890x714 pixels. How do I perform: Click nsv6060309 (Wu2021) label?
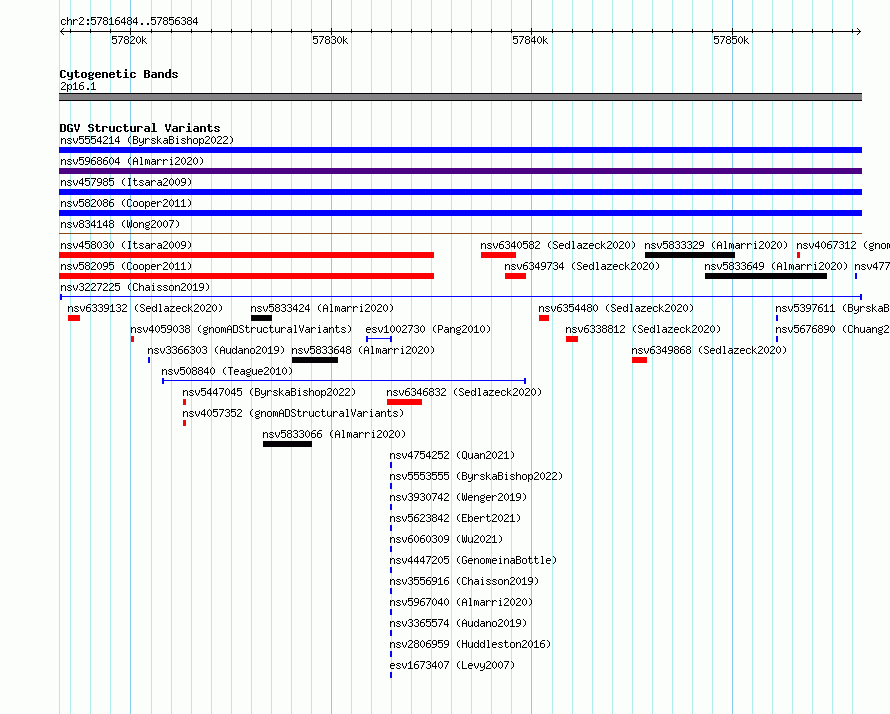coord(446,539)
